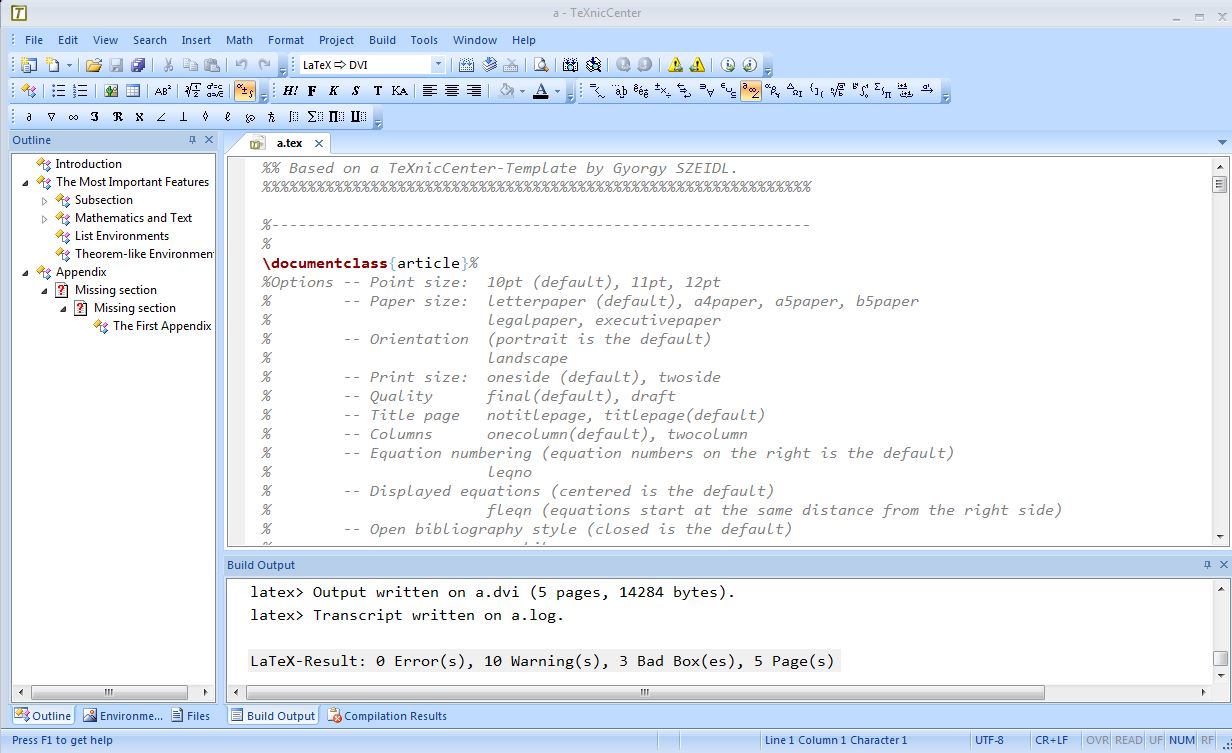The width and height of the screenshot is (1232, 753).
Task: Open the fill color dropdown arrow
Action: point(522,91)
